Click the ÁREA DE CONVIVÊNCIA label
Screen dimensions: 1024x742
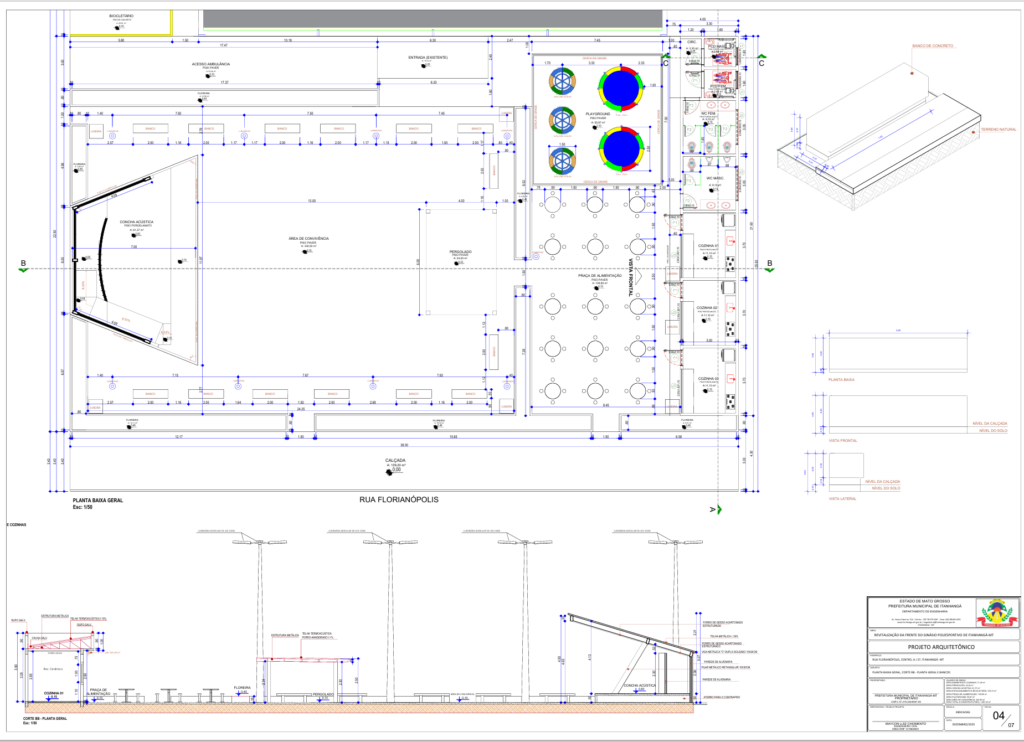(309, 239)
